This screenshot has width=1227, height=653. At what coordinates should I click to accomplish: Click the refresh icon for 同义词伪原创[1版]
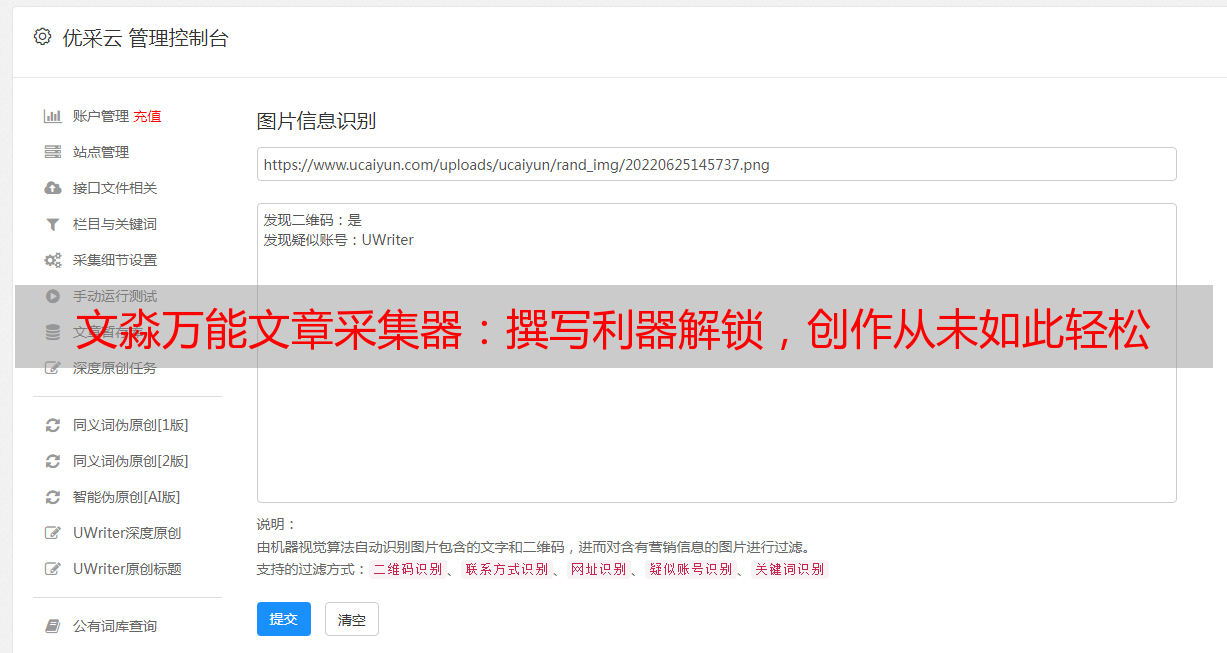click(53, 425)
